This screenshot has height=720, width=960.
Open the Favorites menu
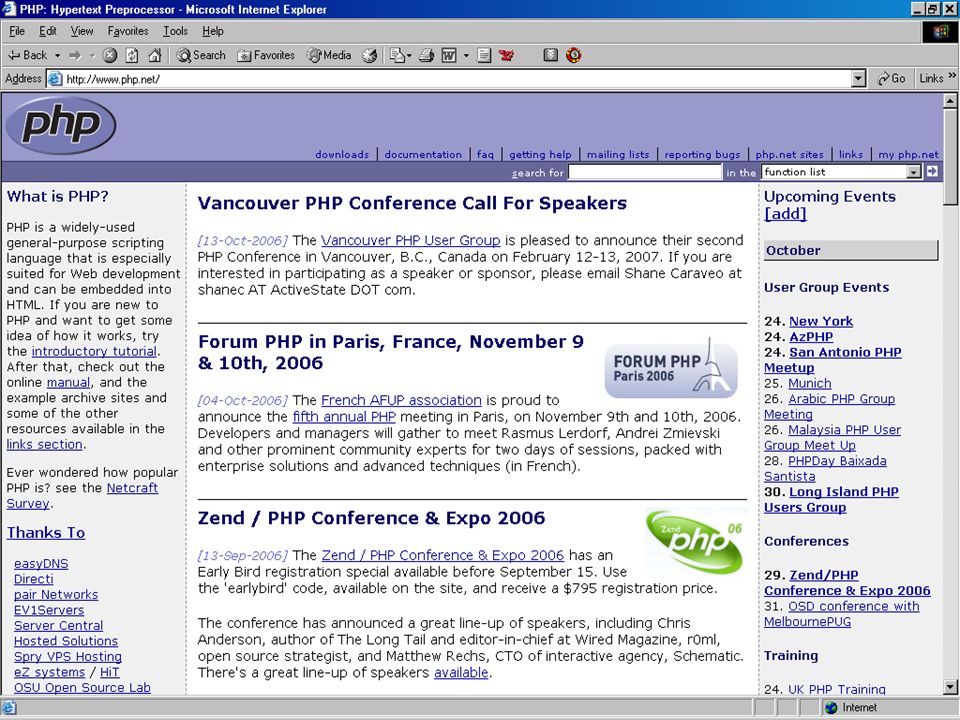pyautogui.click(x=128, y=31)
